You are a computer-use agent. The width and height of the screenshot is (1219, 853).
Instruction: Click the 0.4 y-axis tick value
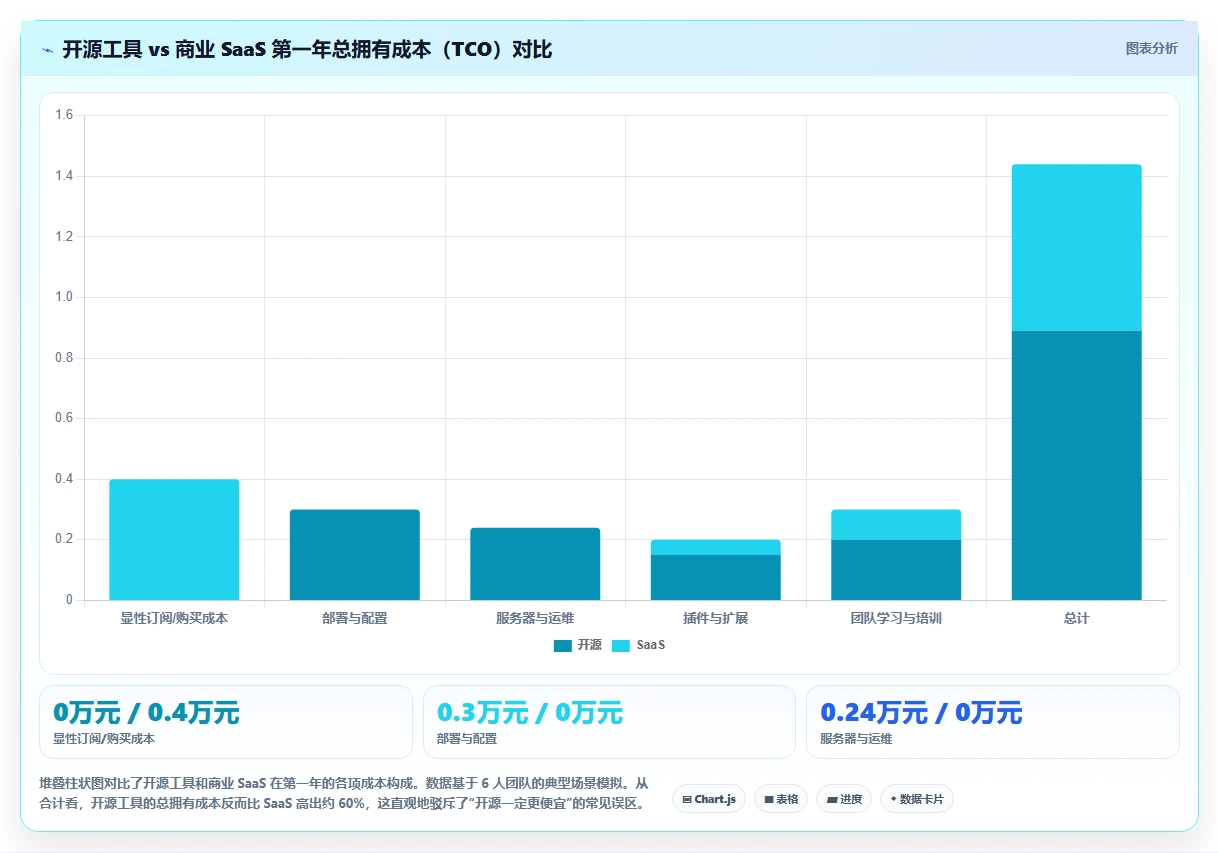click(x=64, y=479)
